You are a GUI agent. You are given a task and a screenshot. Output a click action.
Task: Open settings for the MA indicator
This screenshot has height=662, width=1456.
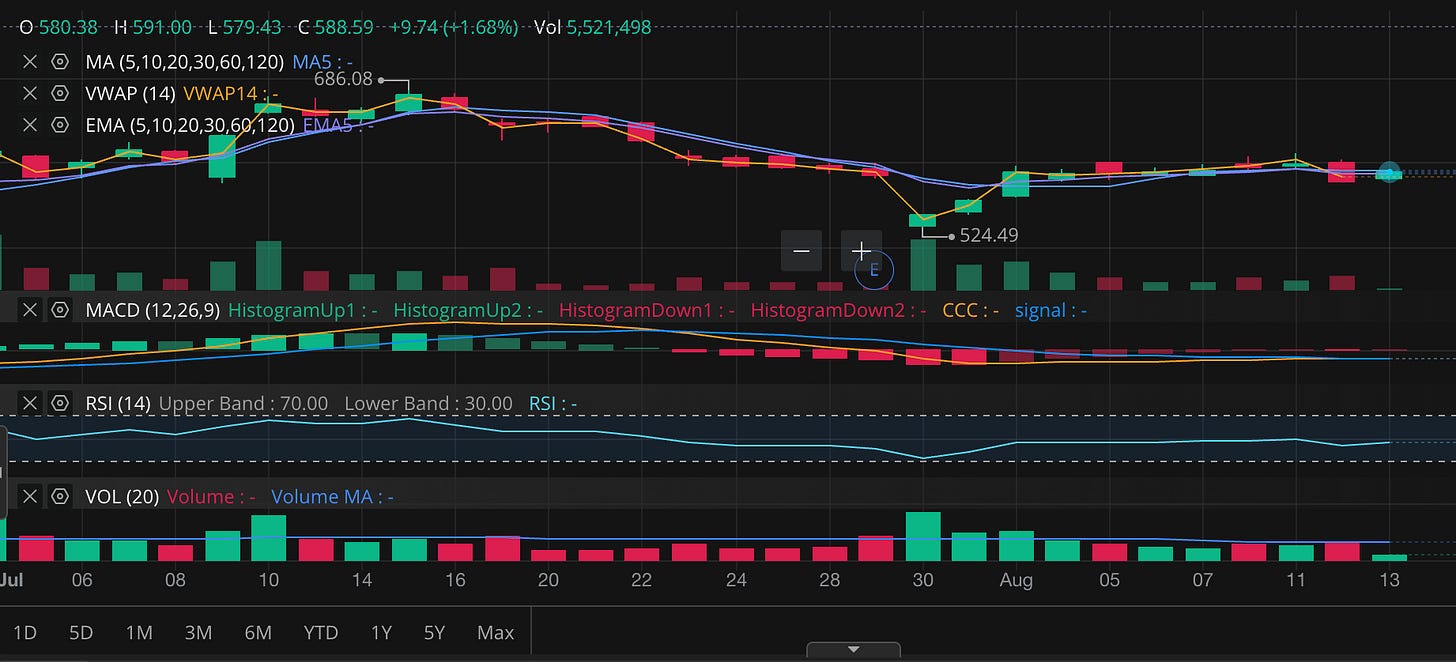coord(60,62)
